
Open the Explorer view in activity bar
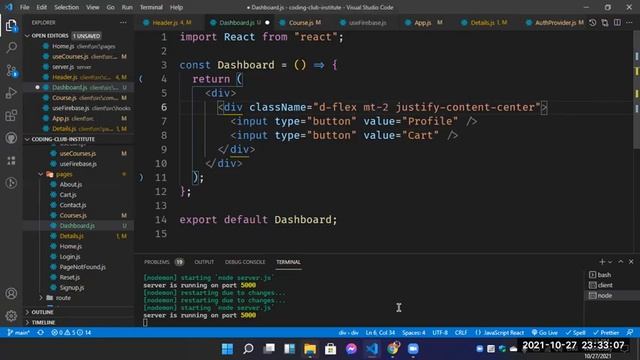[11, 25]
